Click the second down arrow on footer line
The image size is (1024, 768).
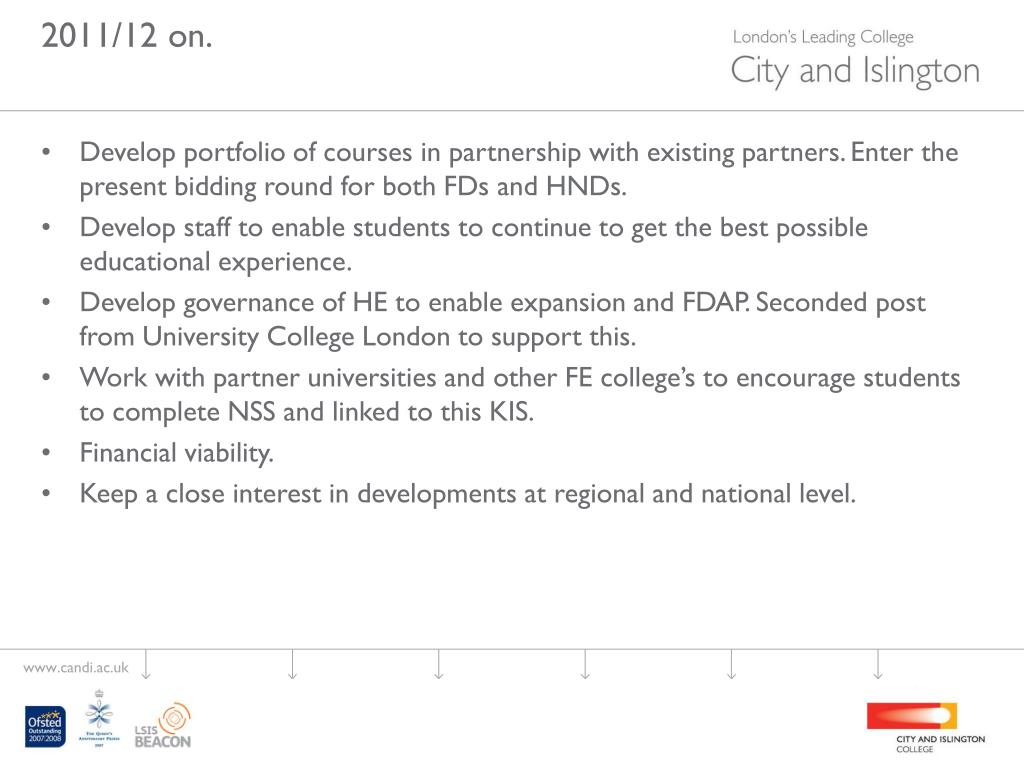point(293,664)
